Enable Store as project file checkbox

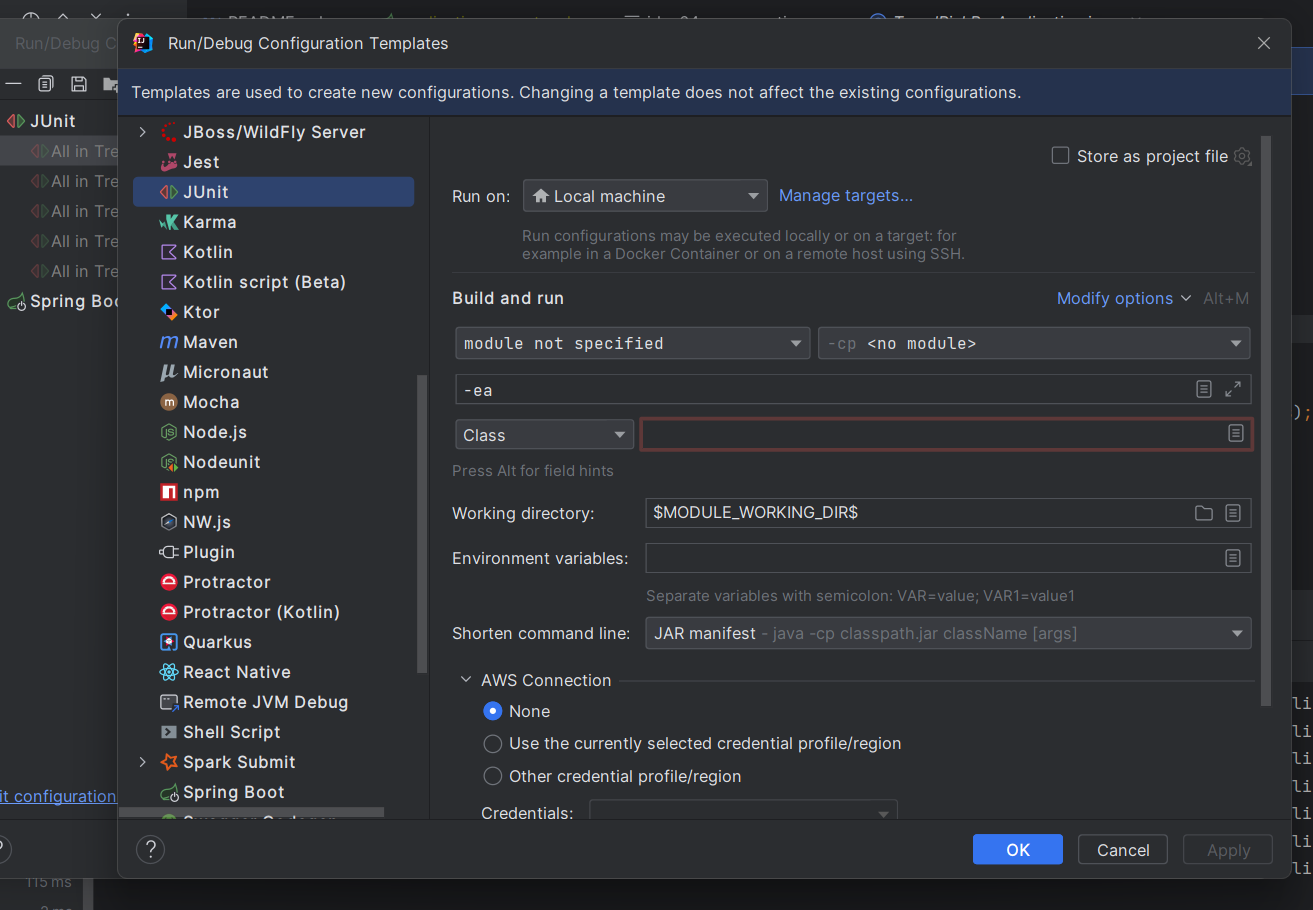coord(1061,156)
